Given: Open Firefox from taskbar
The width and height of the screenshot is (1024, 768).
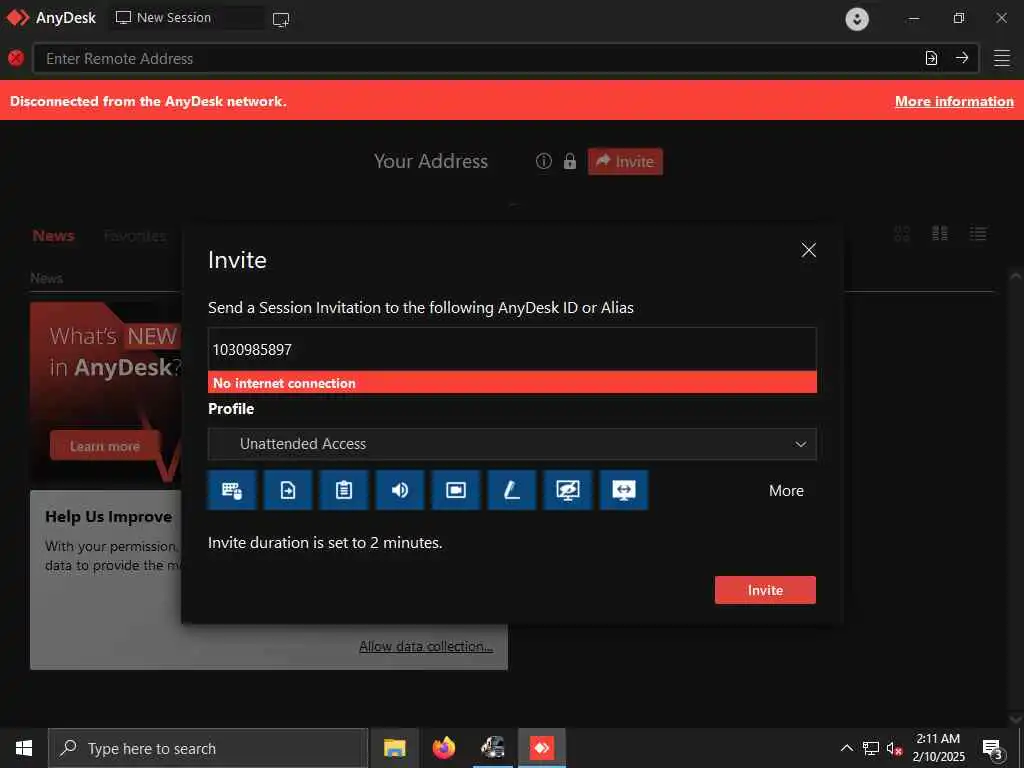Looking at the screenshot, I should (x=444, y=748).
